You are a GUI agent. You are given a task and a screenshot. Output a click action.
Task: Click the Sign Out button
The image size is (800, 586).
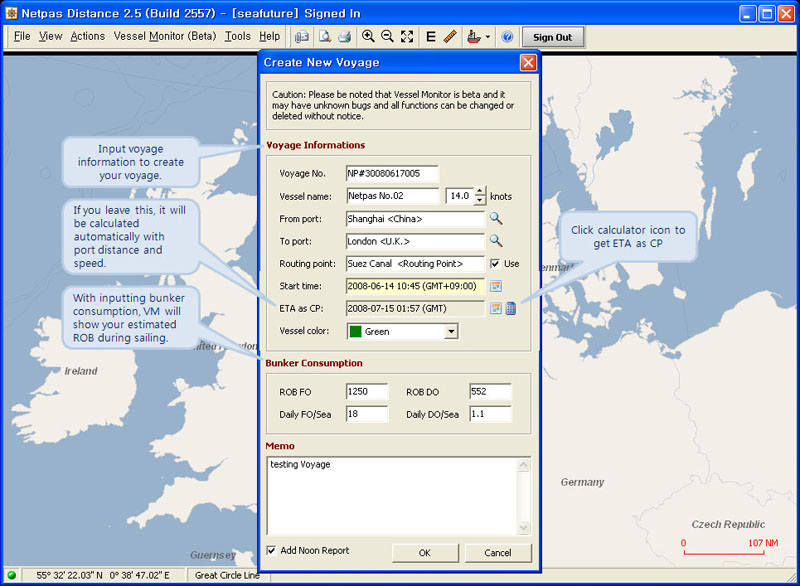pos(553,37)
